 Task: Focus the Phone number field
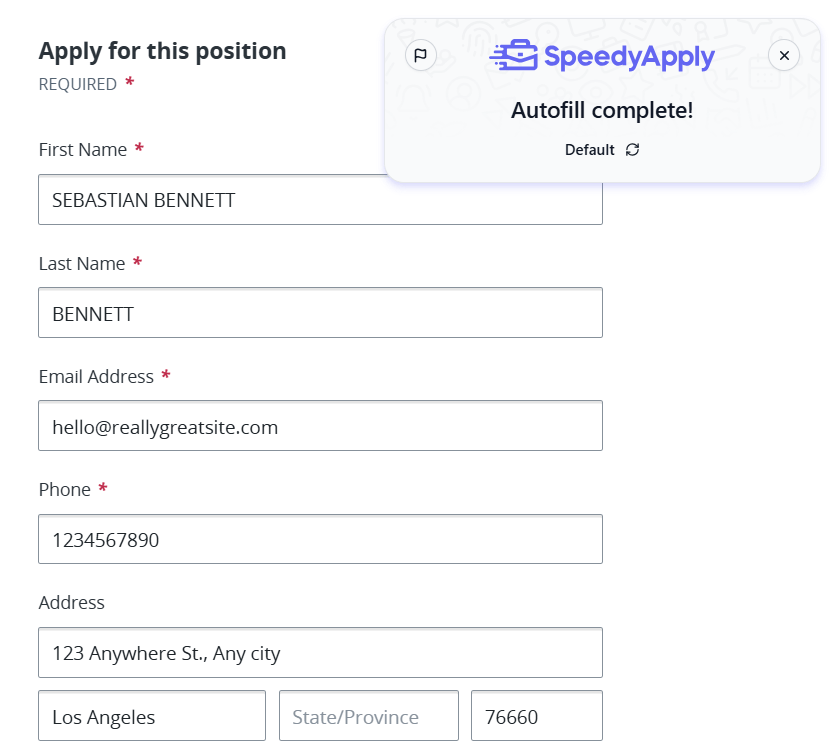[x=320, y=538]
